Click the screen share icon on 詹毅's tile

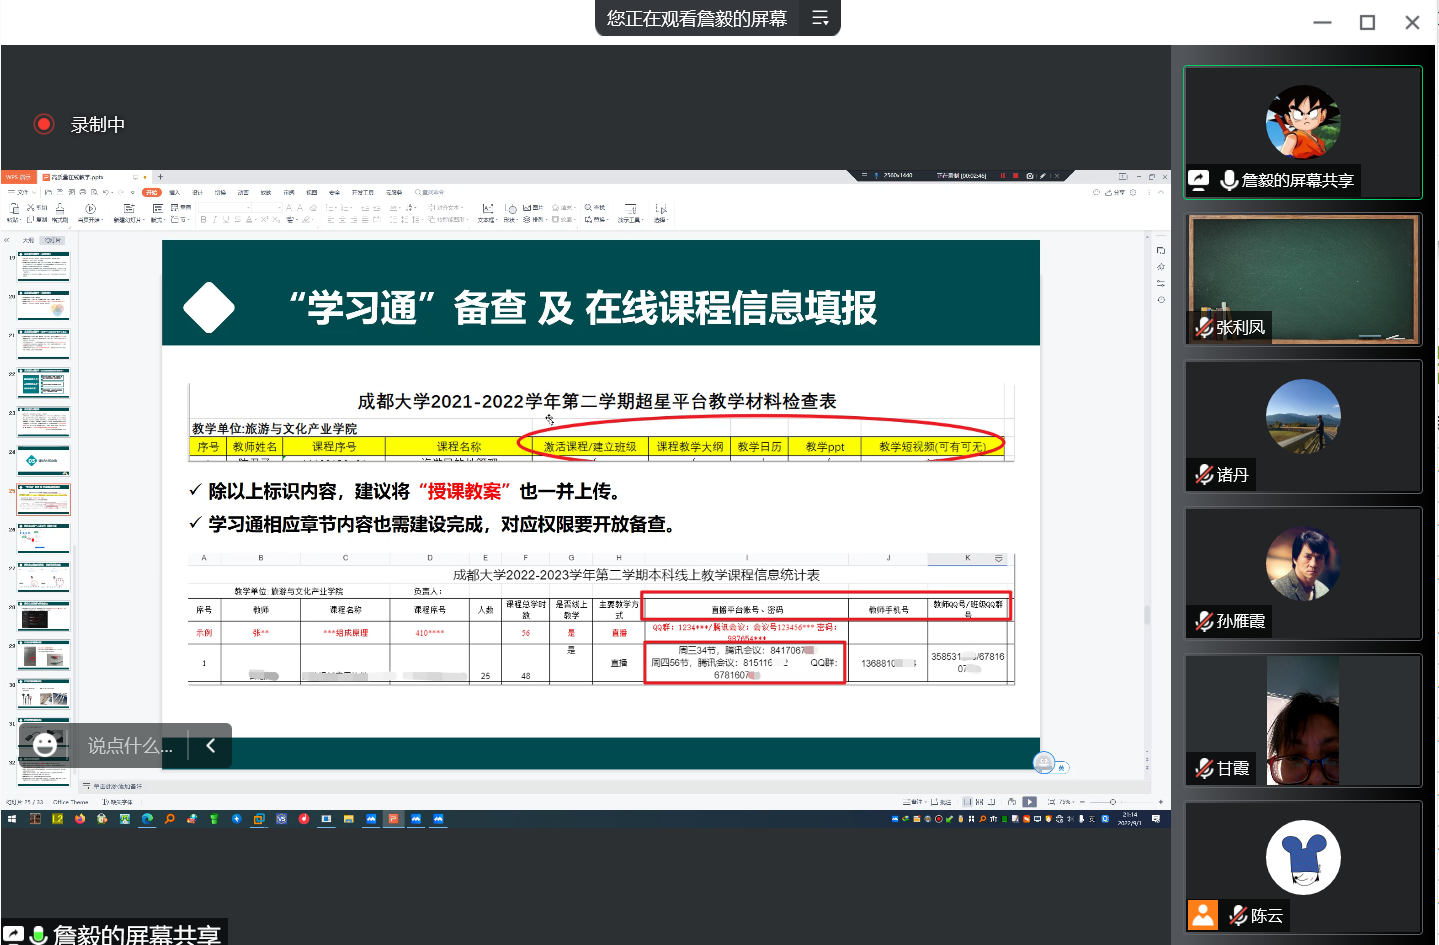[1198, 180]
